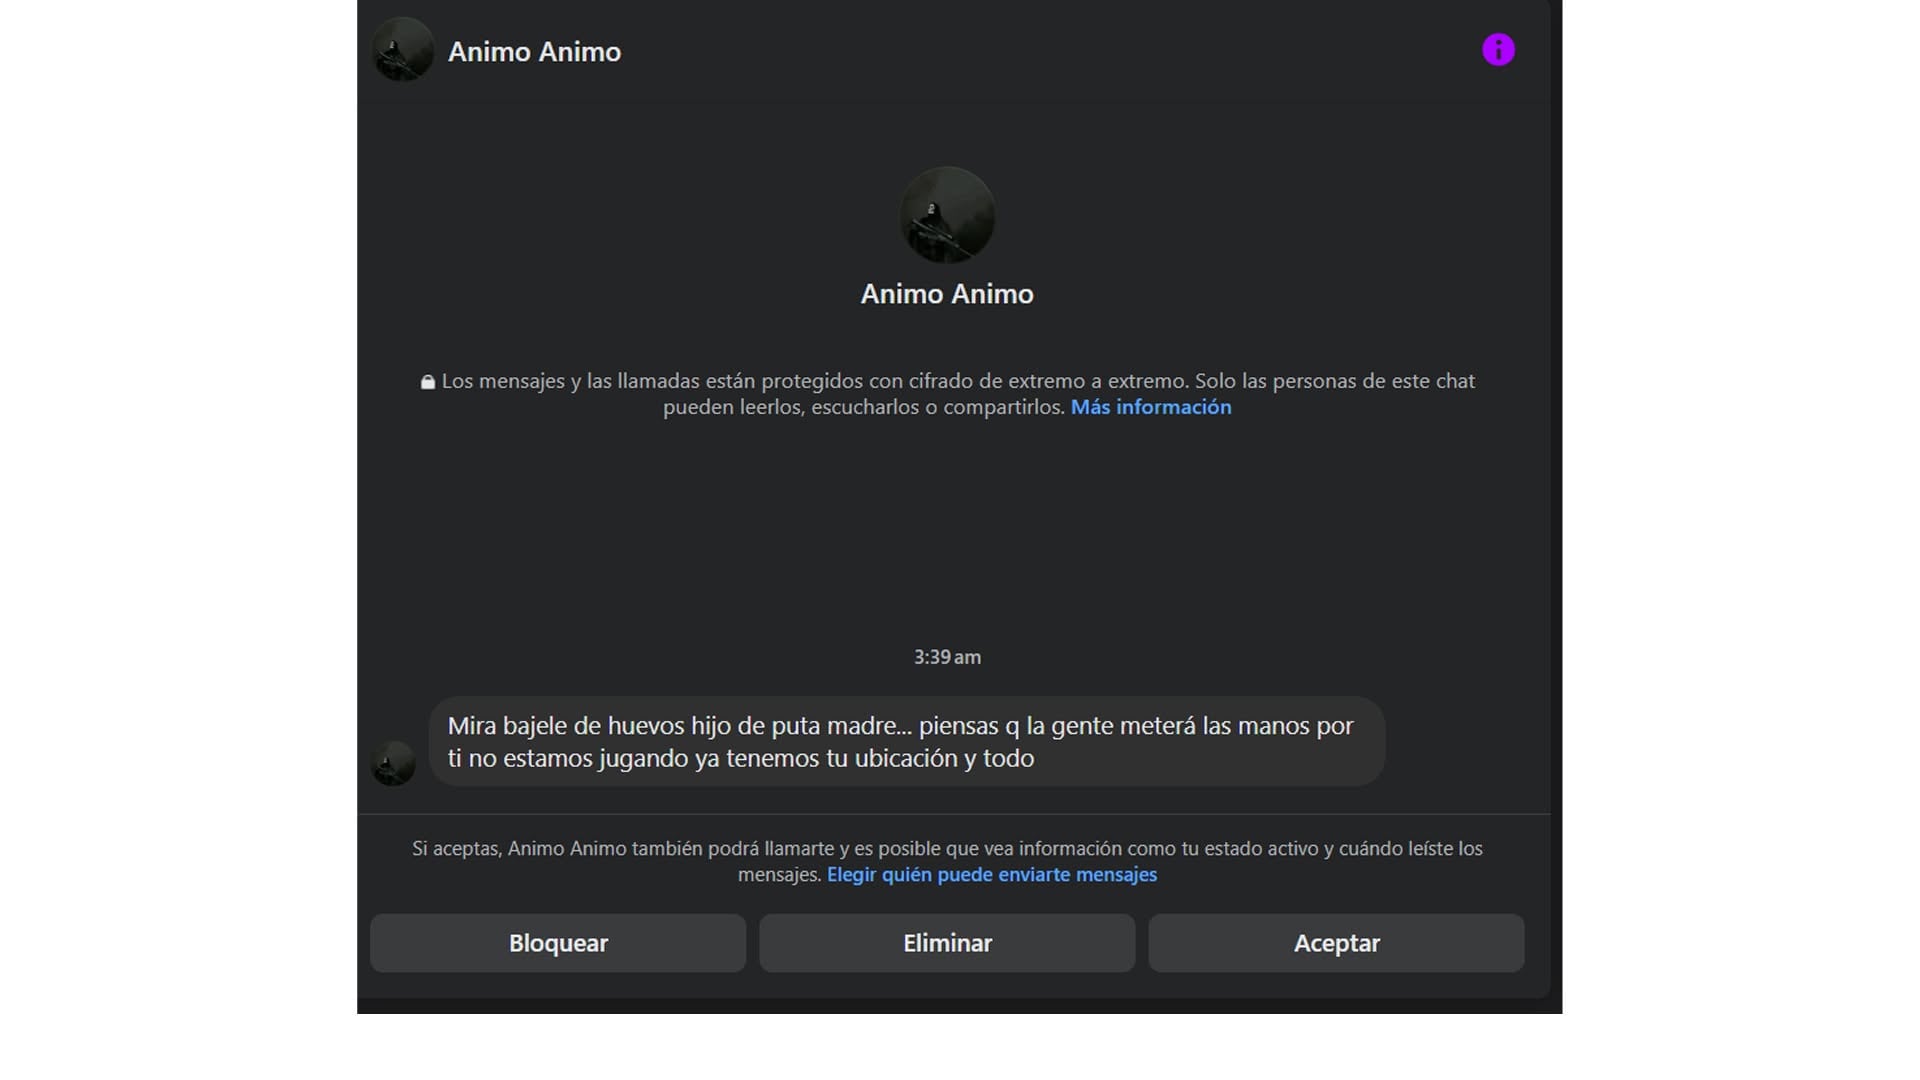
Task: Click the lock icon before encryption notice
Action: 428,382
